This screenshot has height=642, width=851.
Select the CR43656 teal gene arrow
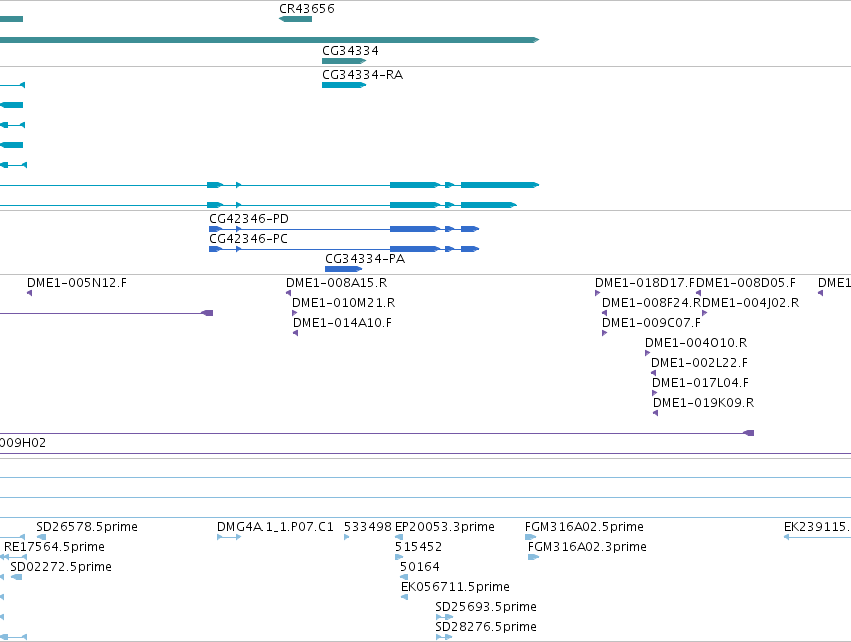[295, 19]
